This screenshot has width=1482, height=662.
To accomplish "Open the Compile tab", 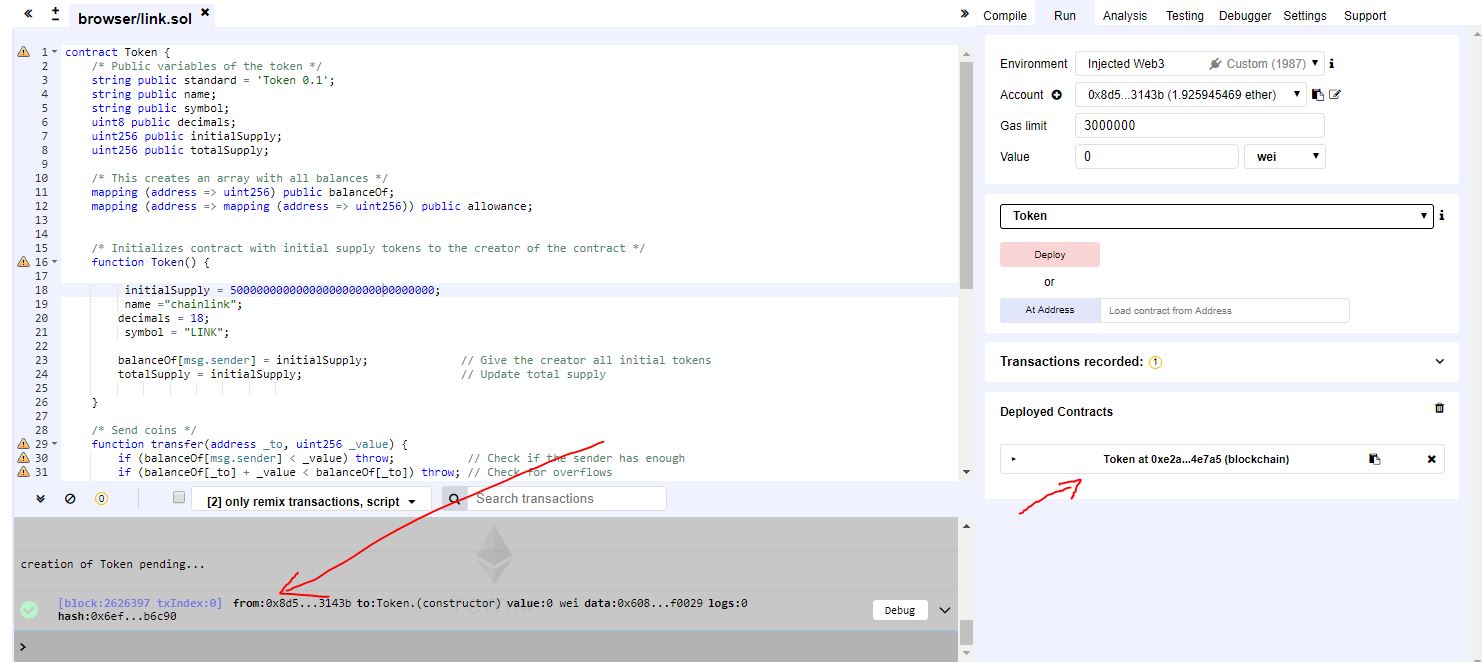I will click(1005, 15).
